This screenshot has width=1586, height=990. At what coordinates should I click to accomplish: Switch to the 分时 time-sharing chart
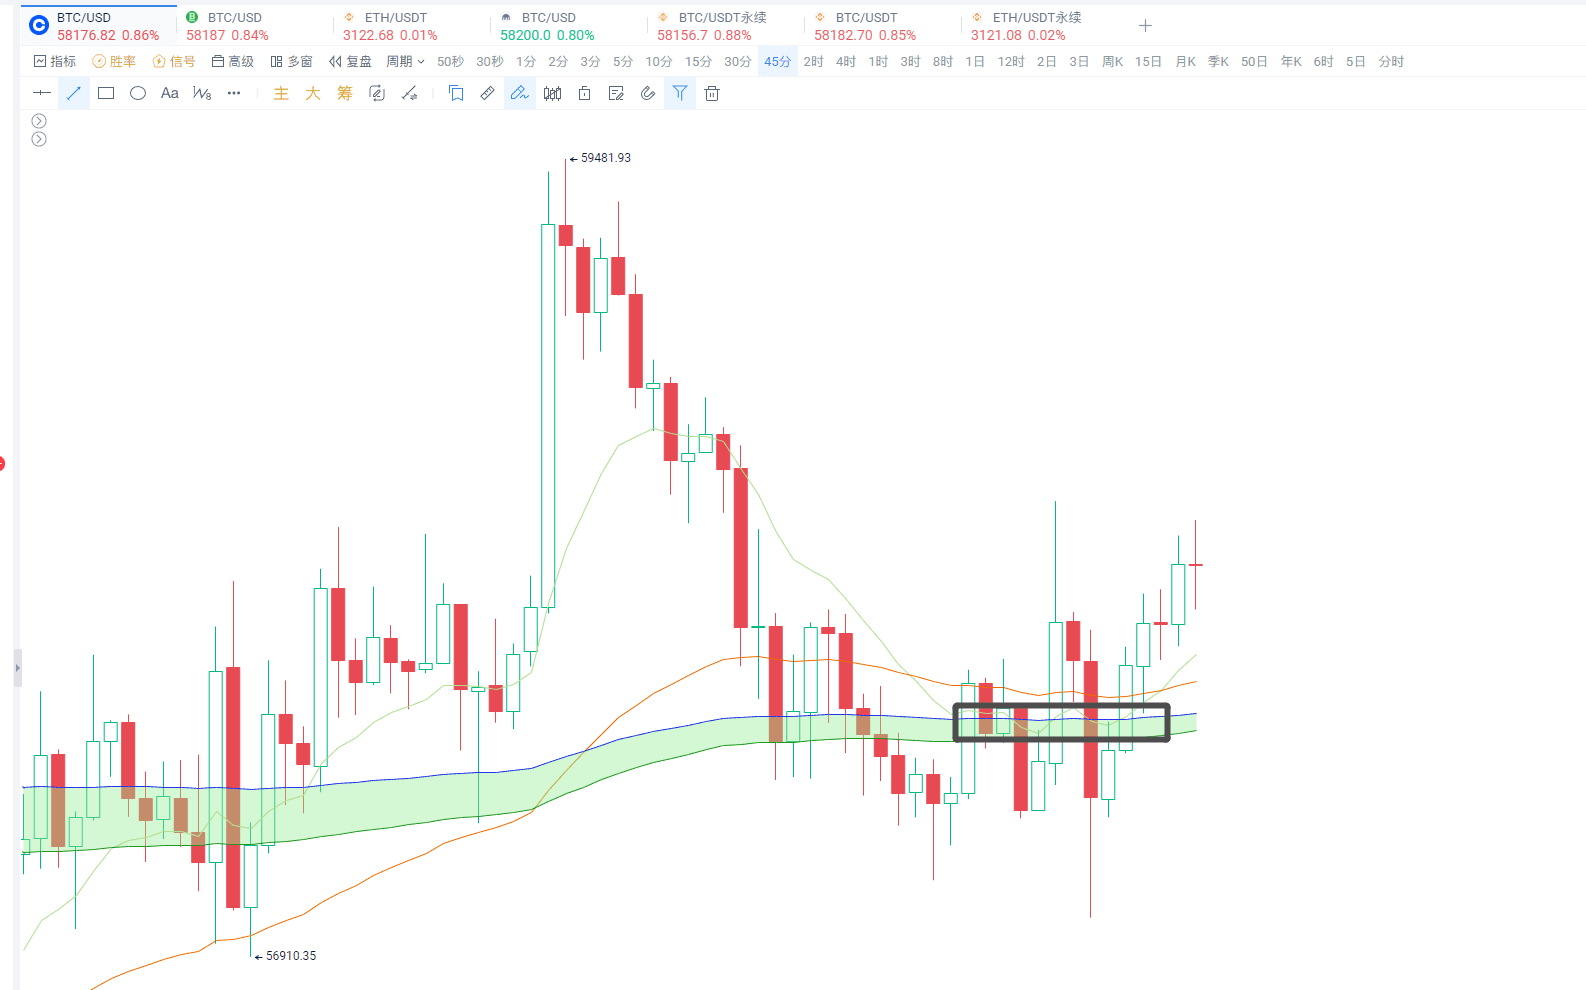click(x=1391, y=61)
